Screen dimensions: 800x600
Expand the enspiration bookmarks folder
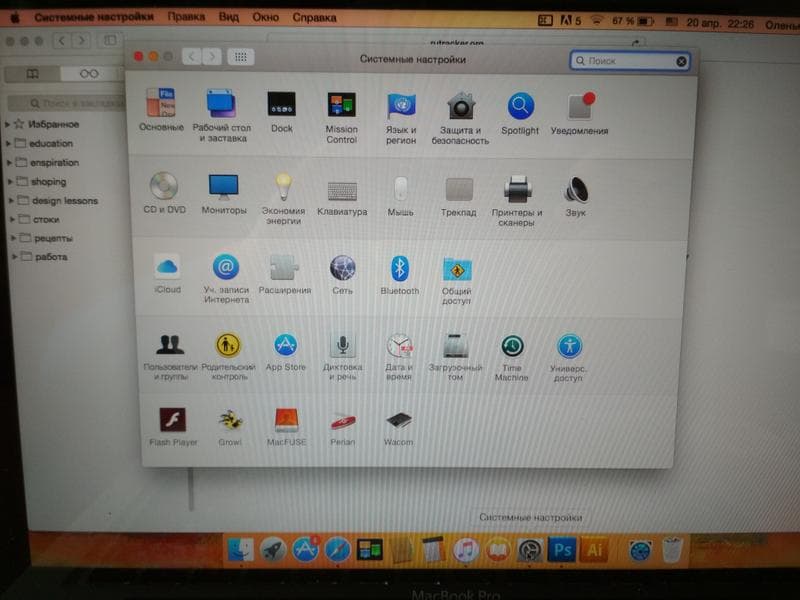(x=9, y=163)
